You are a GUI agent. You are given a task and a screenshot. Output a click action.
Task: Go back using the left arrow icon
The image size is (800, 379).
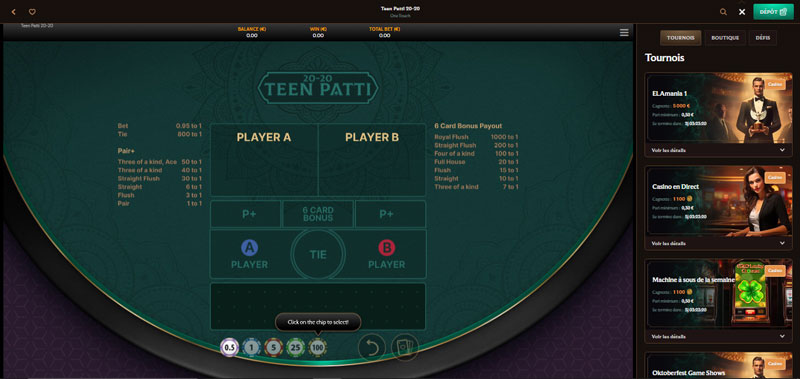(x=14, y=12)
